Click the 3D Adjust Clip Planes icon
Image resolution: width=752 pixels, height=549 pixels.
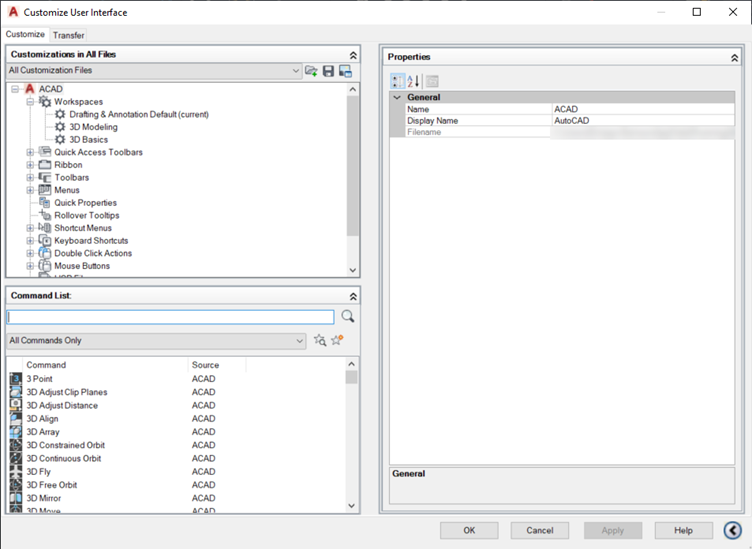pos(16,392)
